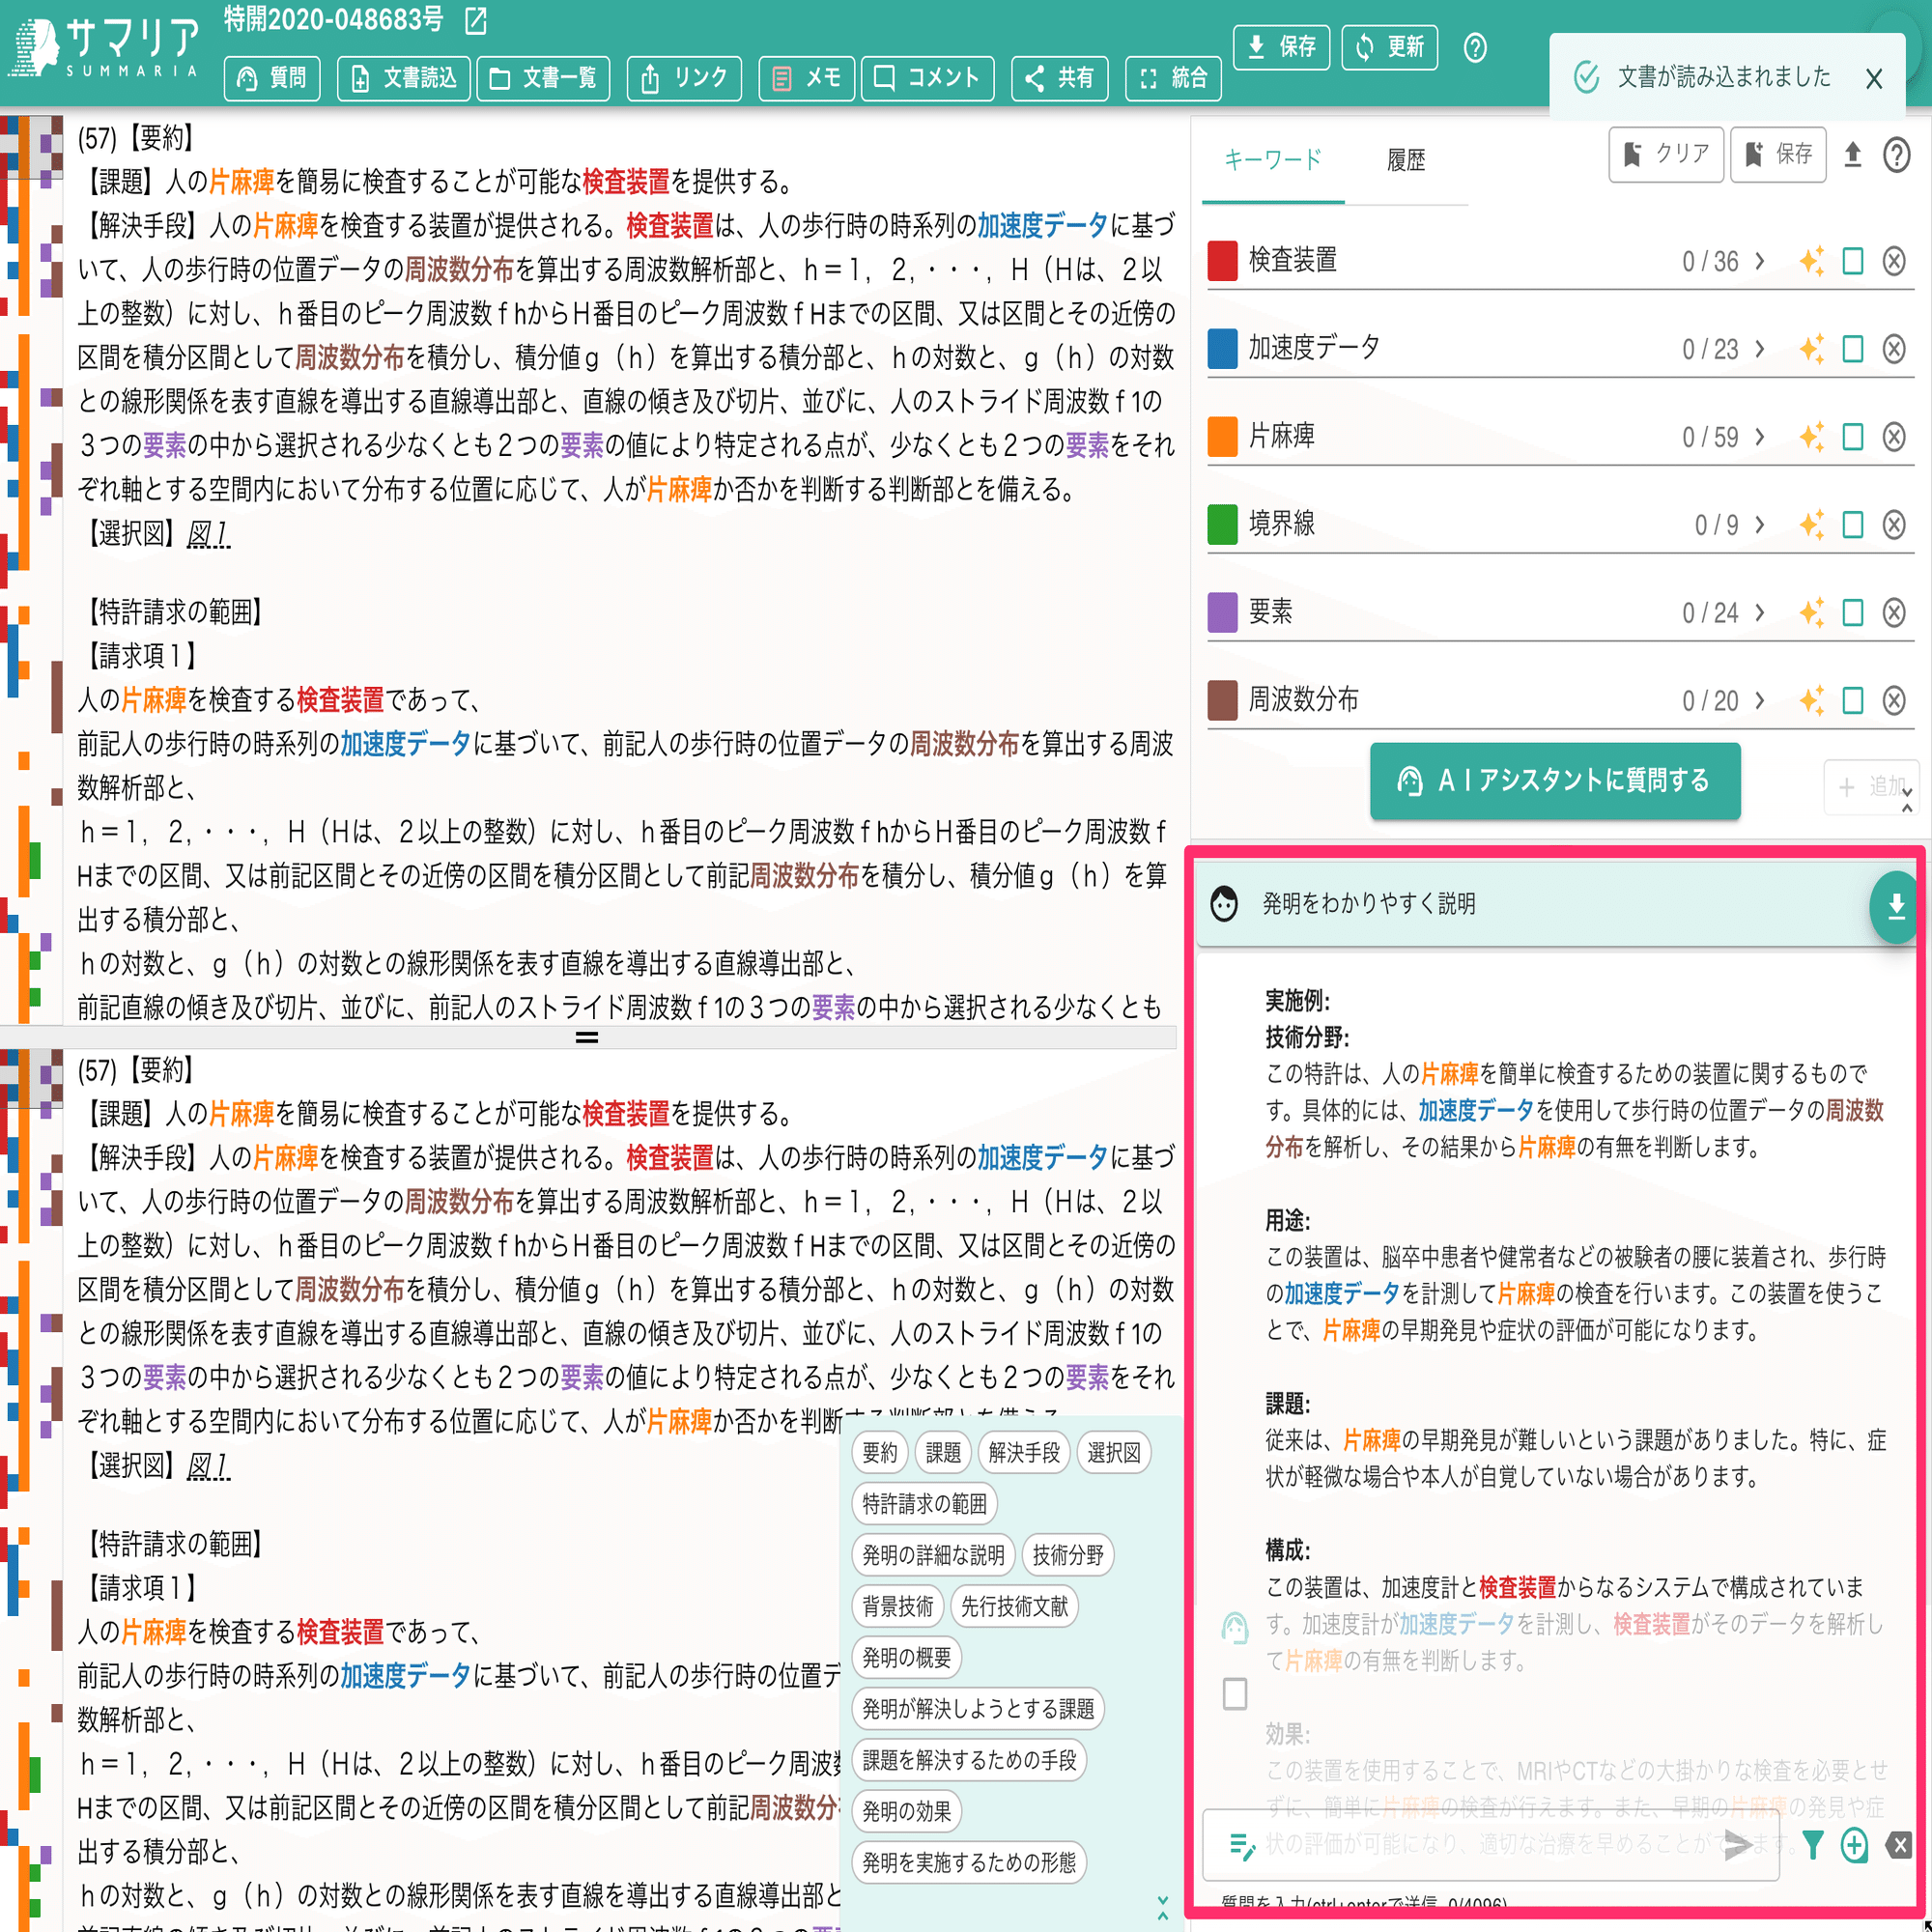Expand 要素 keyword chevron arrow
The height and width of the screenshot is (1932, 1932).
pos(1760,612)
